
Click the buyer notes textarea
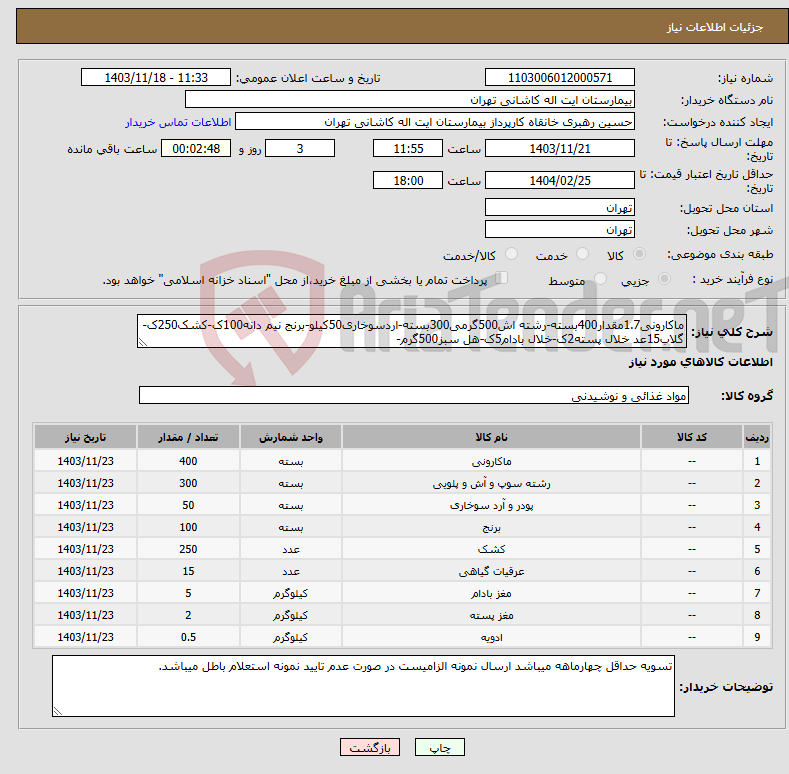click(363, 686)
